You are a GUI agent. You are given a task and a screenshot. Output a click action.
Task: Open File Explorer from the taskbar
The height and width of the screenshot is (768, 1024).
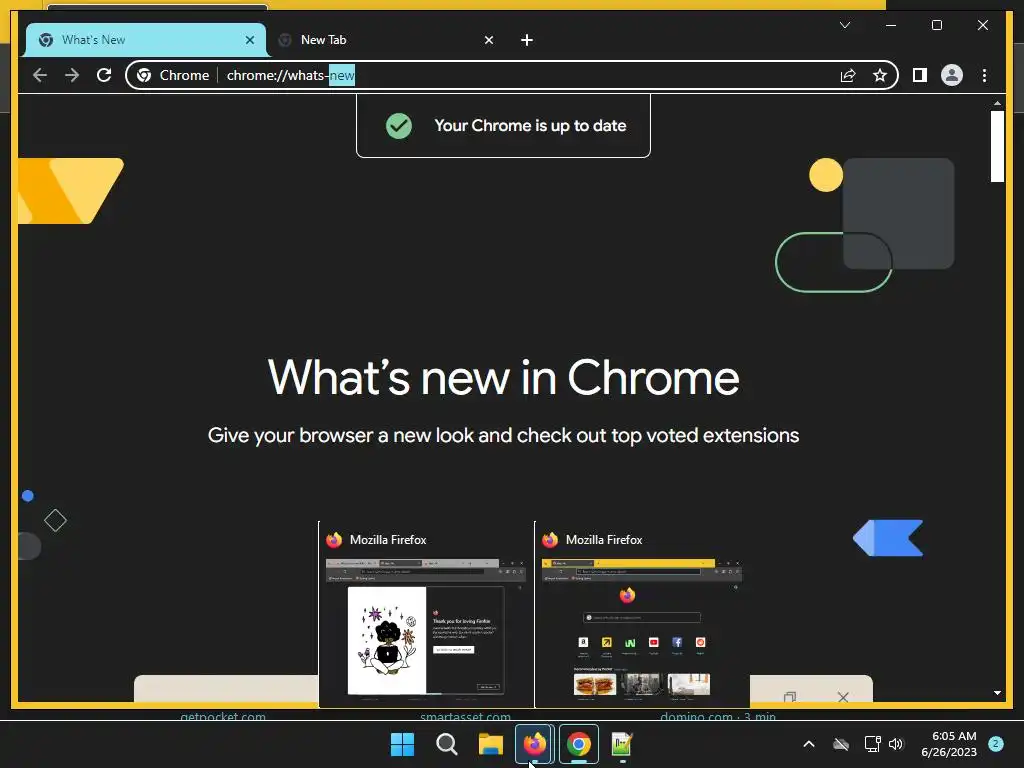(490, 744)
